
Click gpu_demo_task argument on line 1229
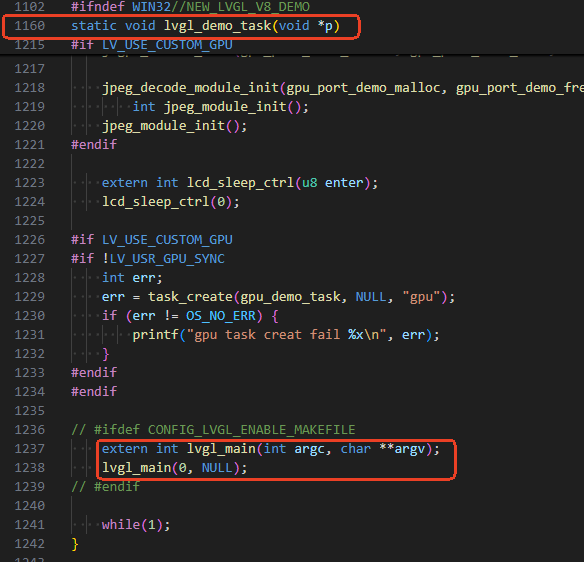(x=291, y=297)
